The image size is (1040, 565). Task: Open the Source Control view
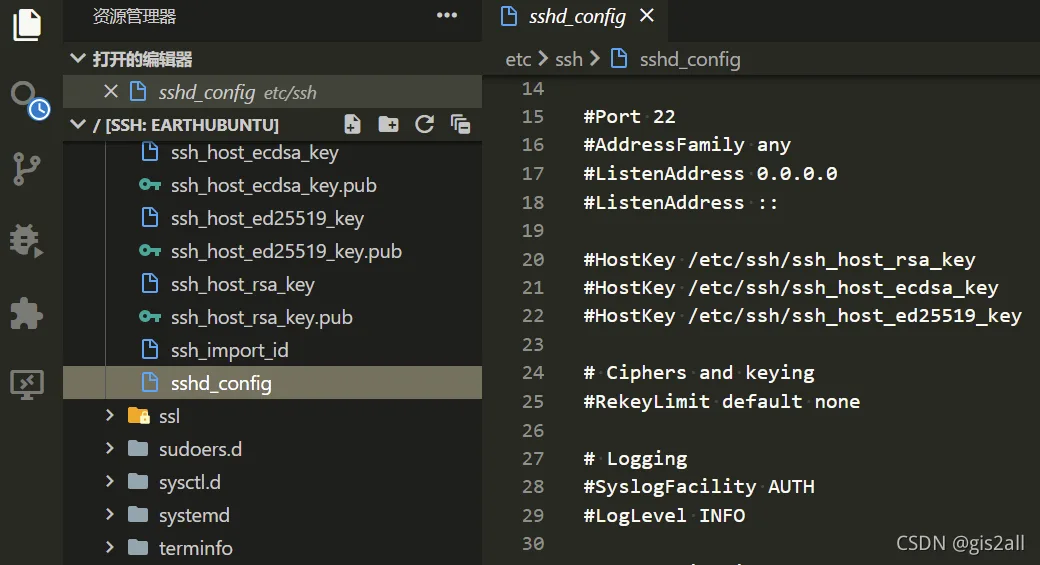pyautogui.click(x=27, y=170)
